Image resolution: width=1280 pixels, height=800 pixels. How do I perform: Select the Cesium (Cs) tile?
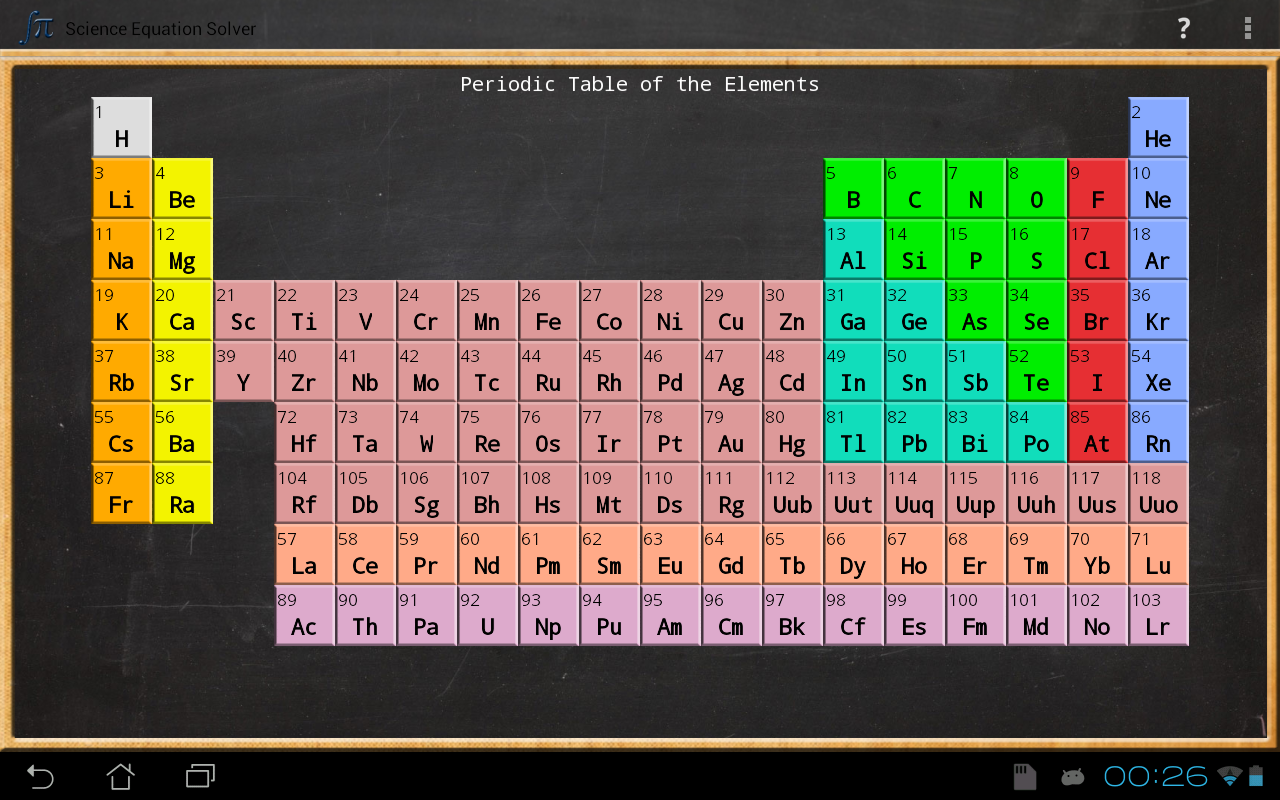(122, 432)
